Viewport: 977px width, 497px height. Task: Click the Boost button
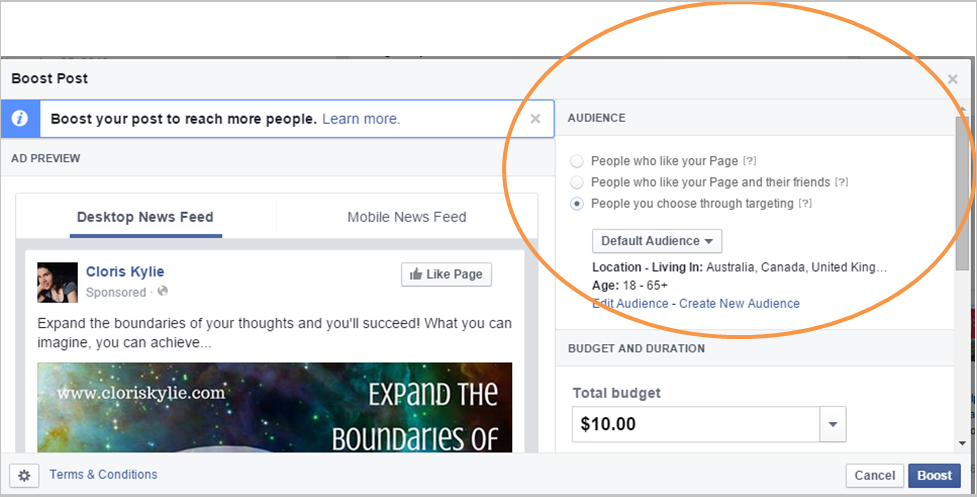935,476
